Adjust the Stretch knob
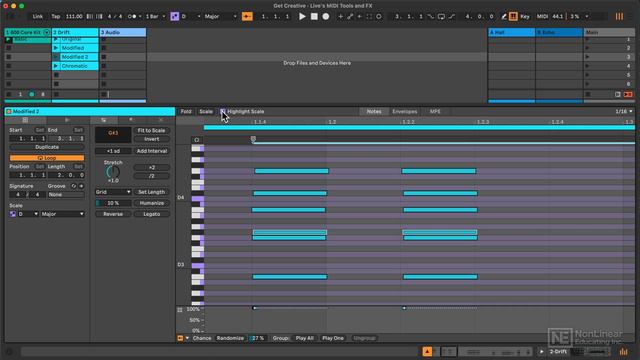The image size is (640, 360). (x=113, y=172)
